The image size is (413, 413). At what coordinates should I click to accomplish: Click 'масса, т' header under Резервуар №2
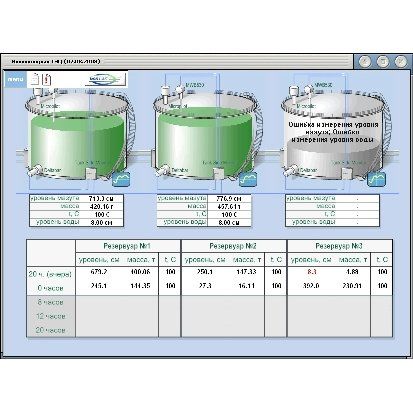246,260
